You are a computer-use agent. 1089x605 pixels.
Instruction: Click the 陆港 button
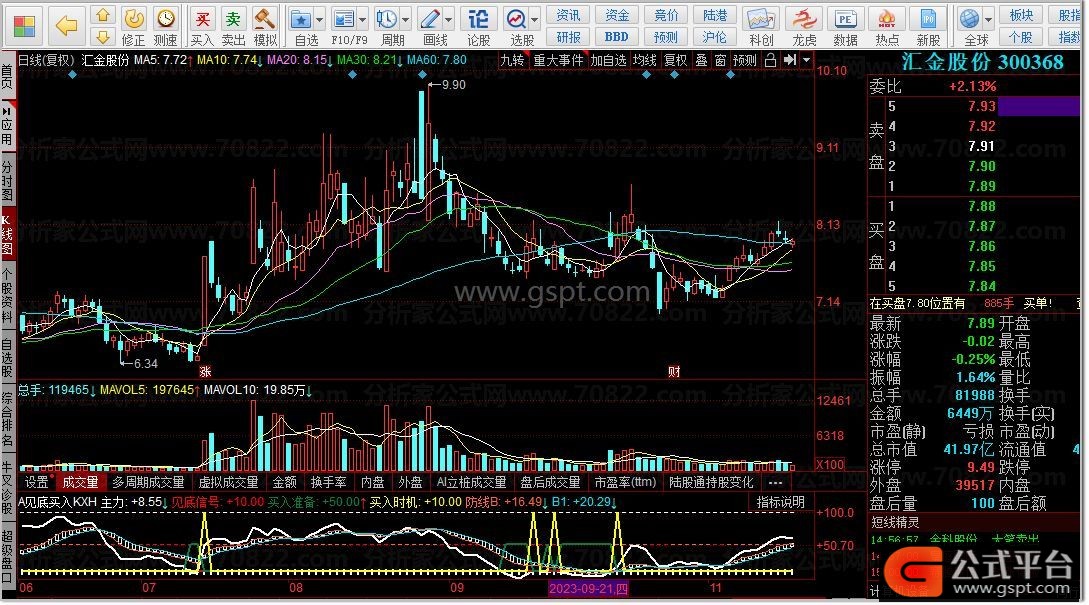click(x=715, y=15)
